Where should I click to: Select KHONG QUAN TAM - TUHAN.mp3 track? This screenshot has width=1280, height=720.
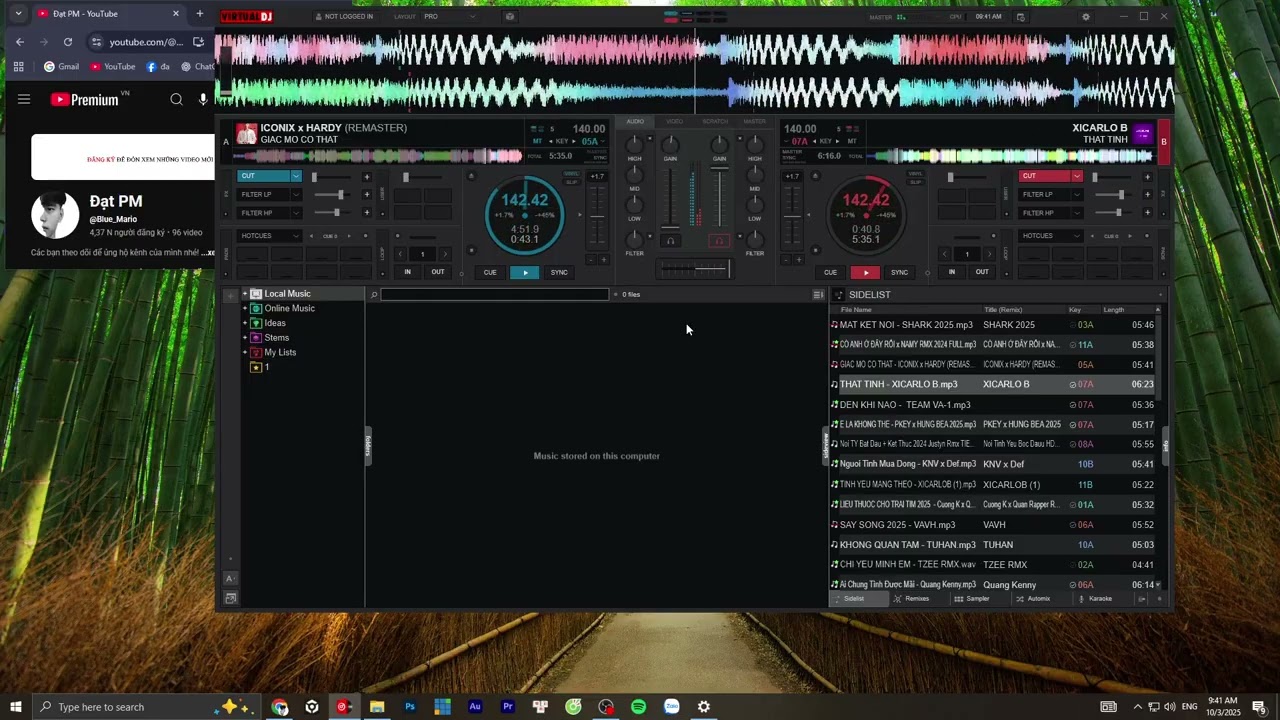pyautogui.click(x=993, y=544)
